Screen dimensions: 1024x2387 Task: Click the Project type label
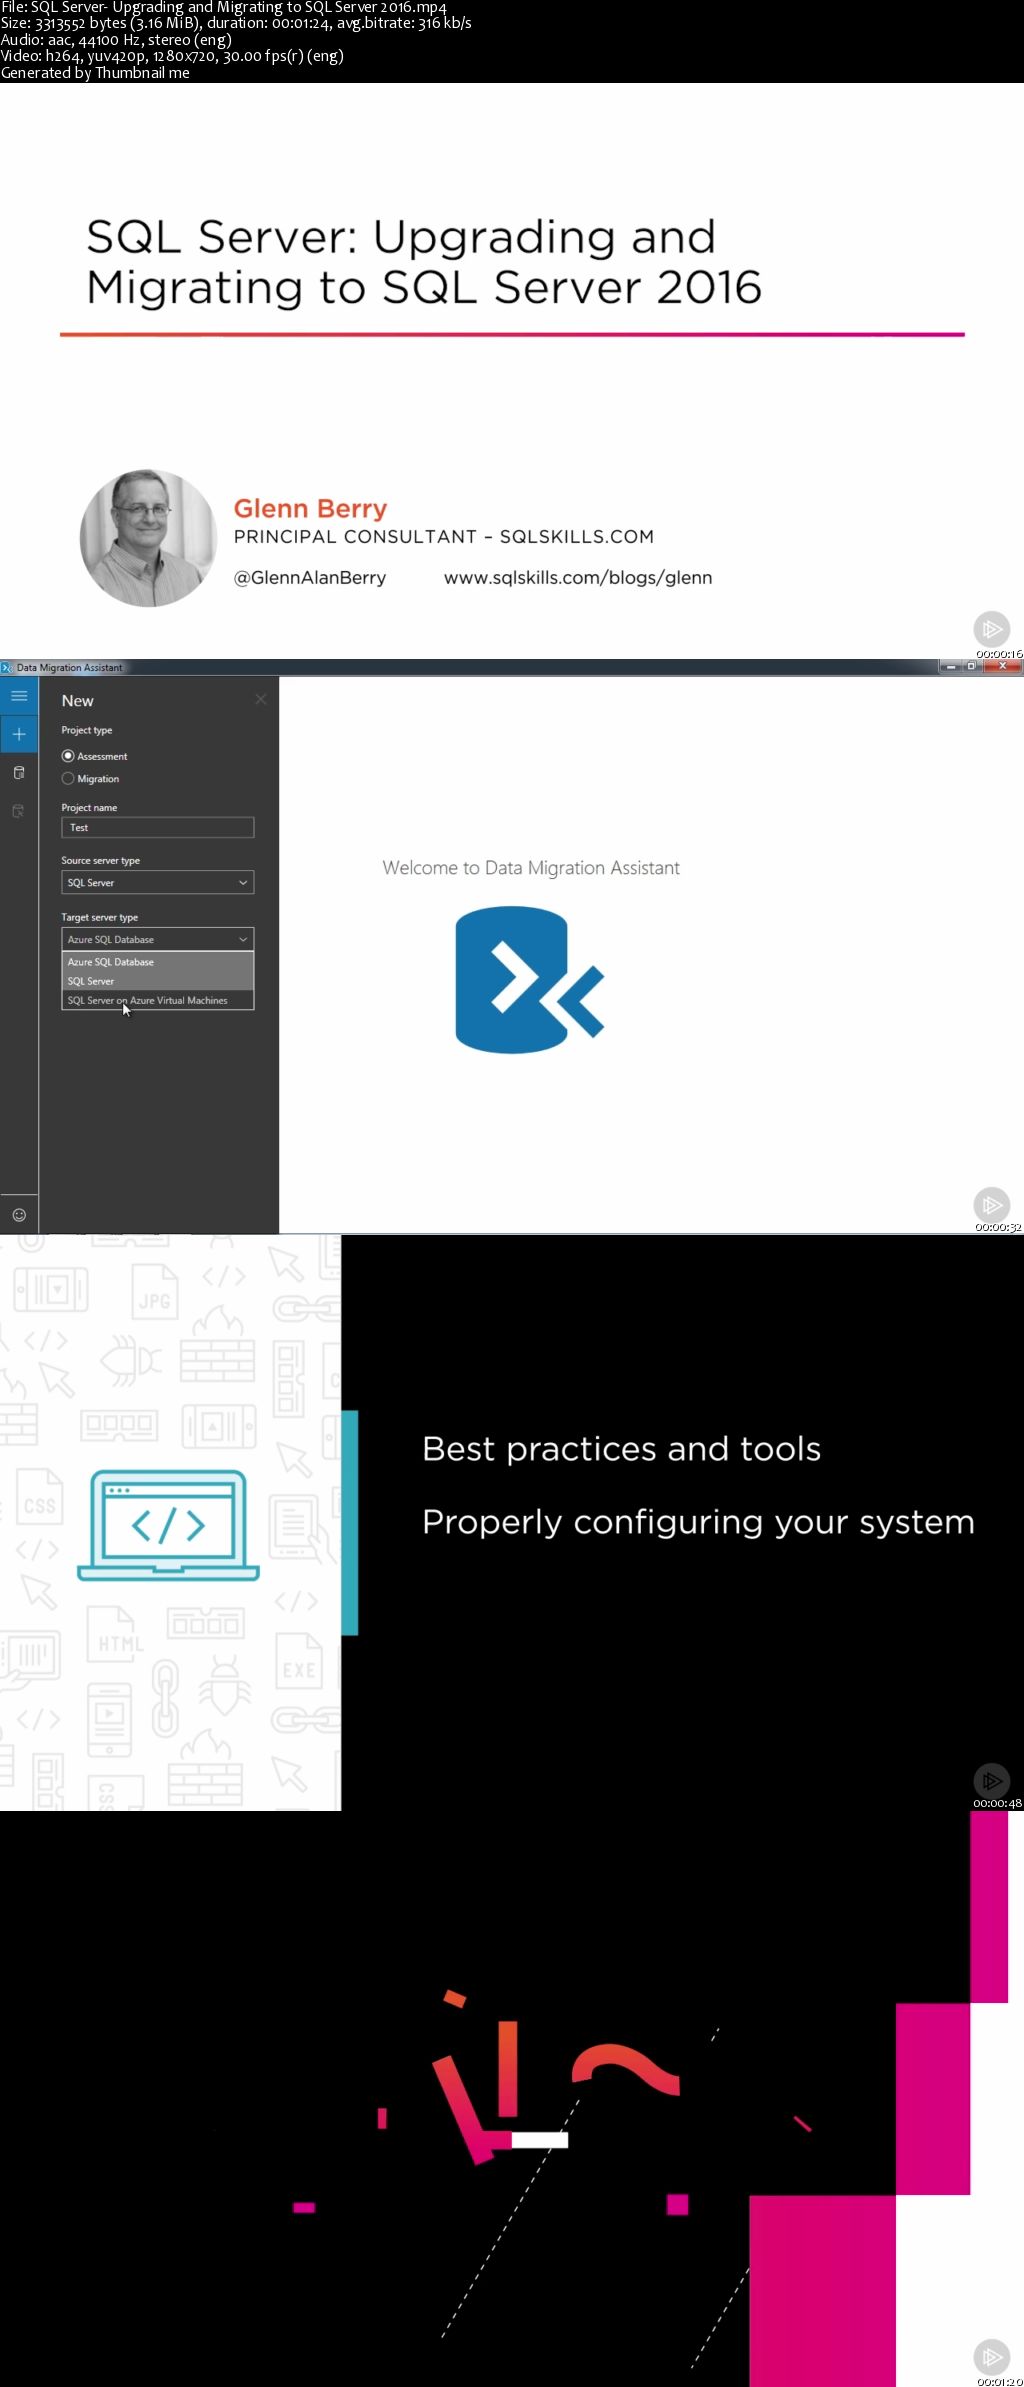pos(87,730)
